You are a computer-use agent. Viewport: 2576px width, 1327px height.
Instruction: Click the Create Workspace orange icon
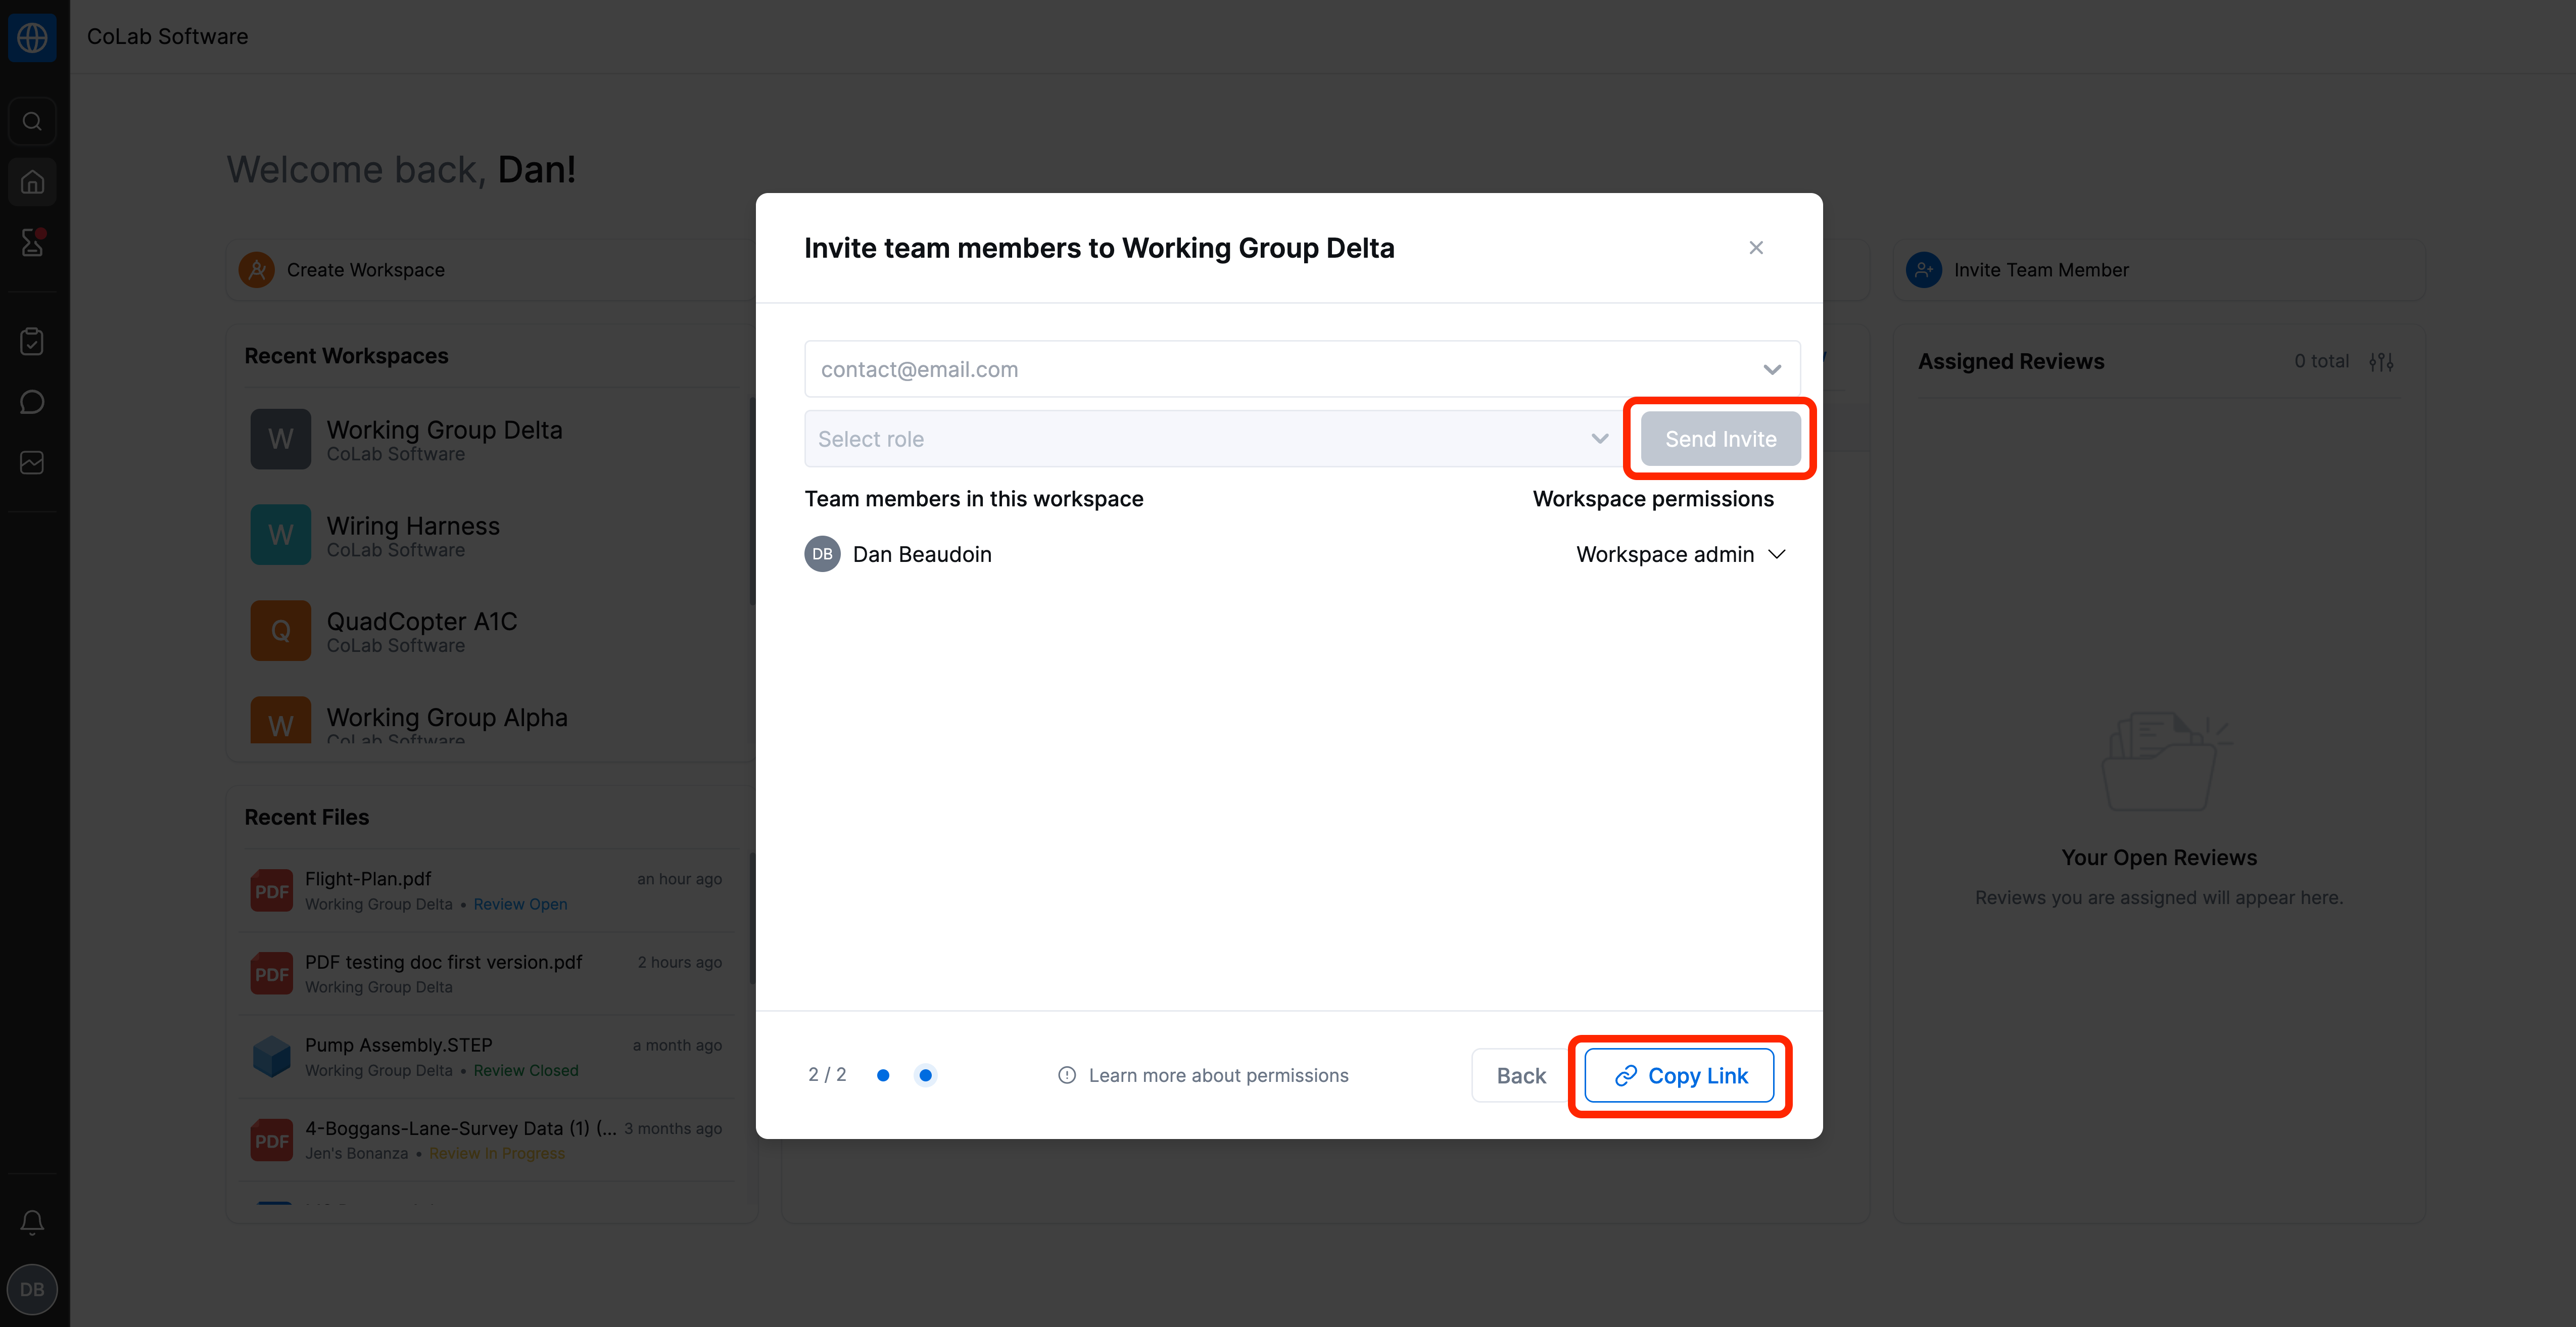point(257,270)
